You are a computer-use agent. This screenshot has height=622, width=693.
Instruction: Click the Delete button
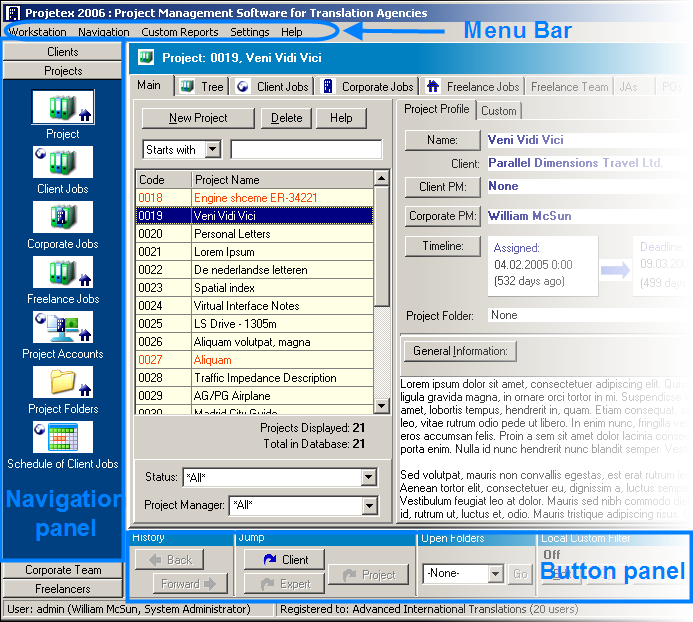(x=286, y=118)
